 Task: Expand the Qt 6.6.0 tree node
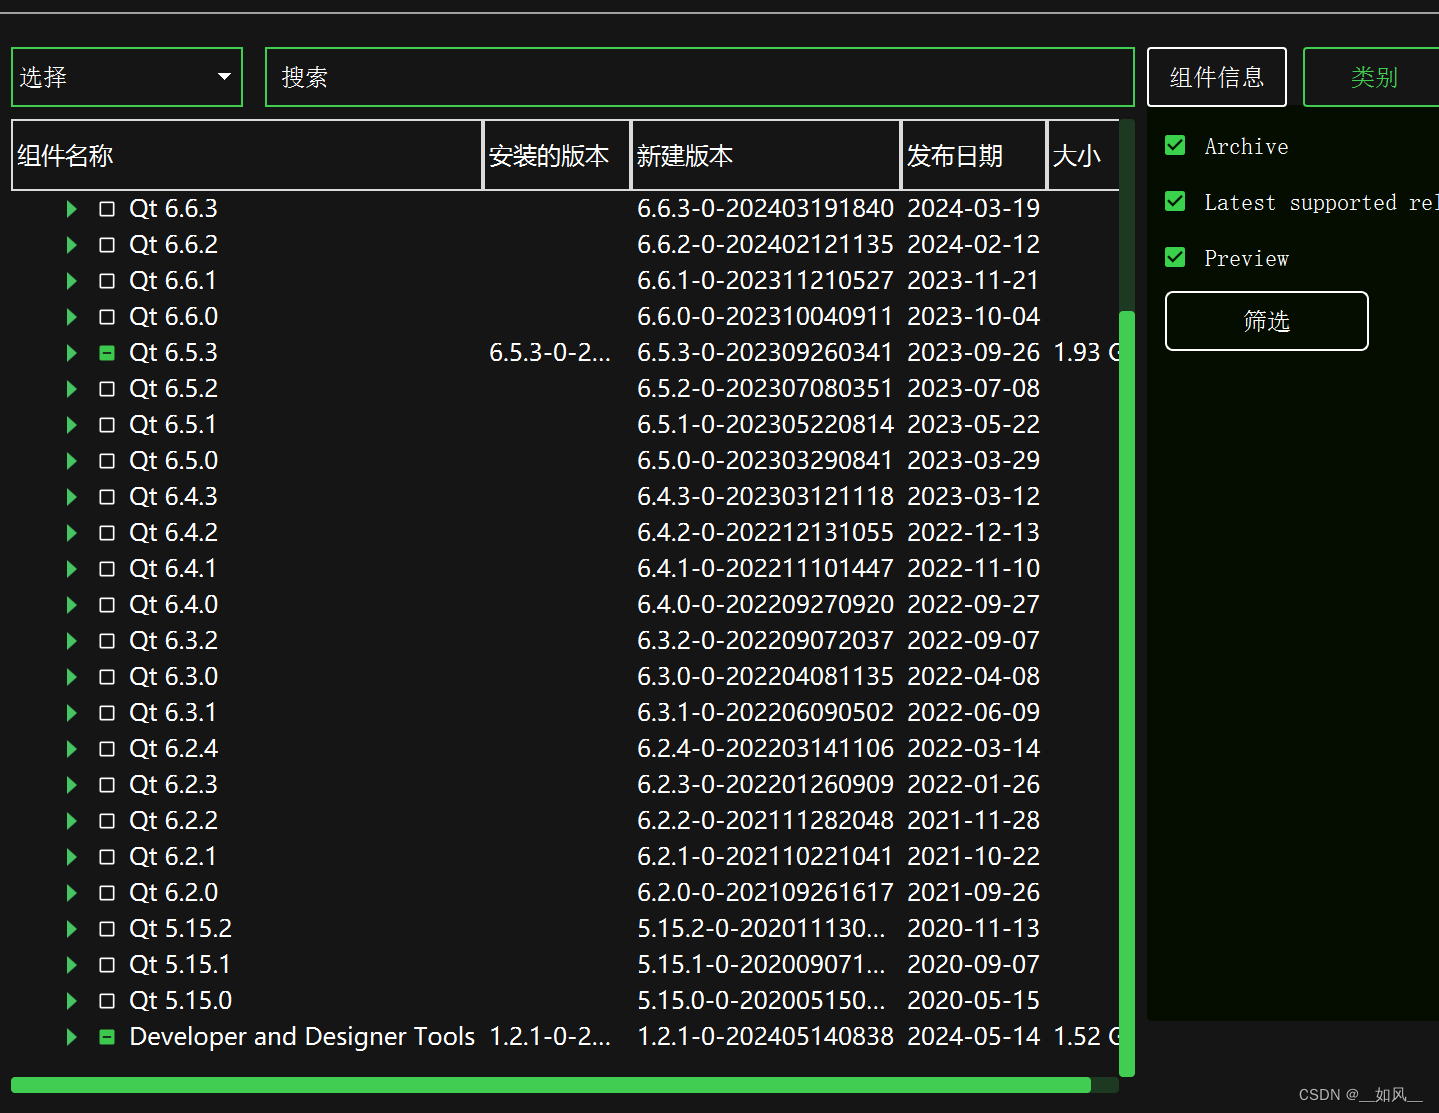(71, 317)
